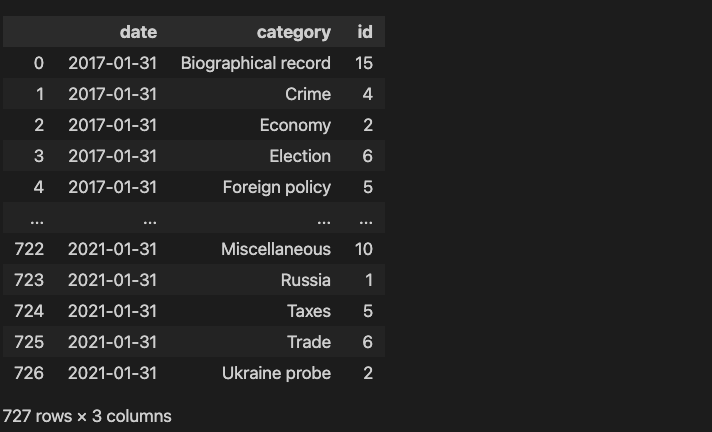Click the ellipsis in the category column
The height and width of the screenshot is (432, 712).
click(323, 218)
